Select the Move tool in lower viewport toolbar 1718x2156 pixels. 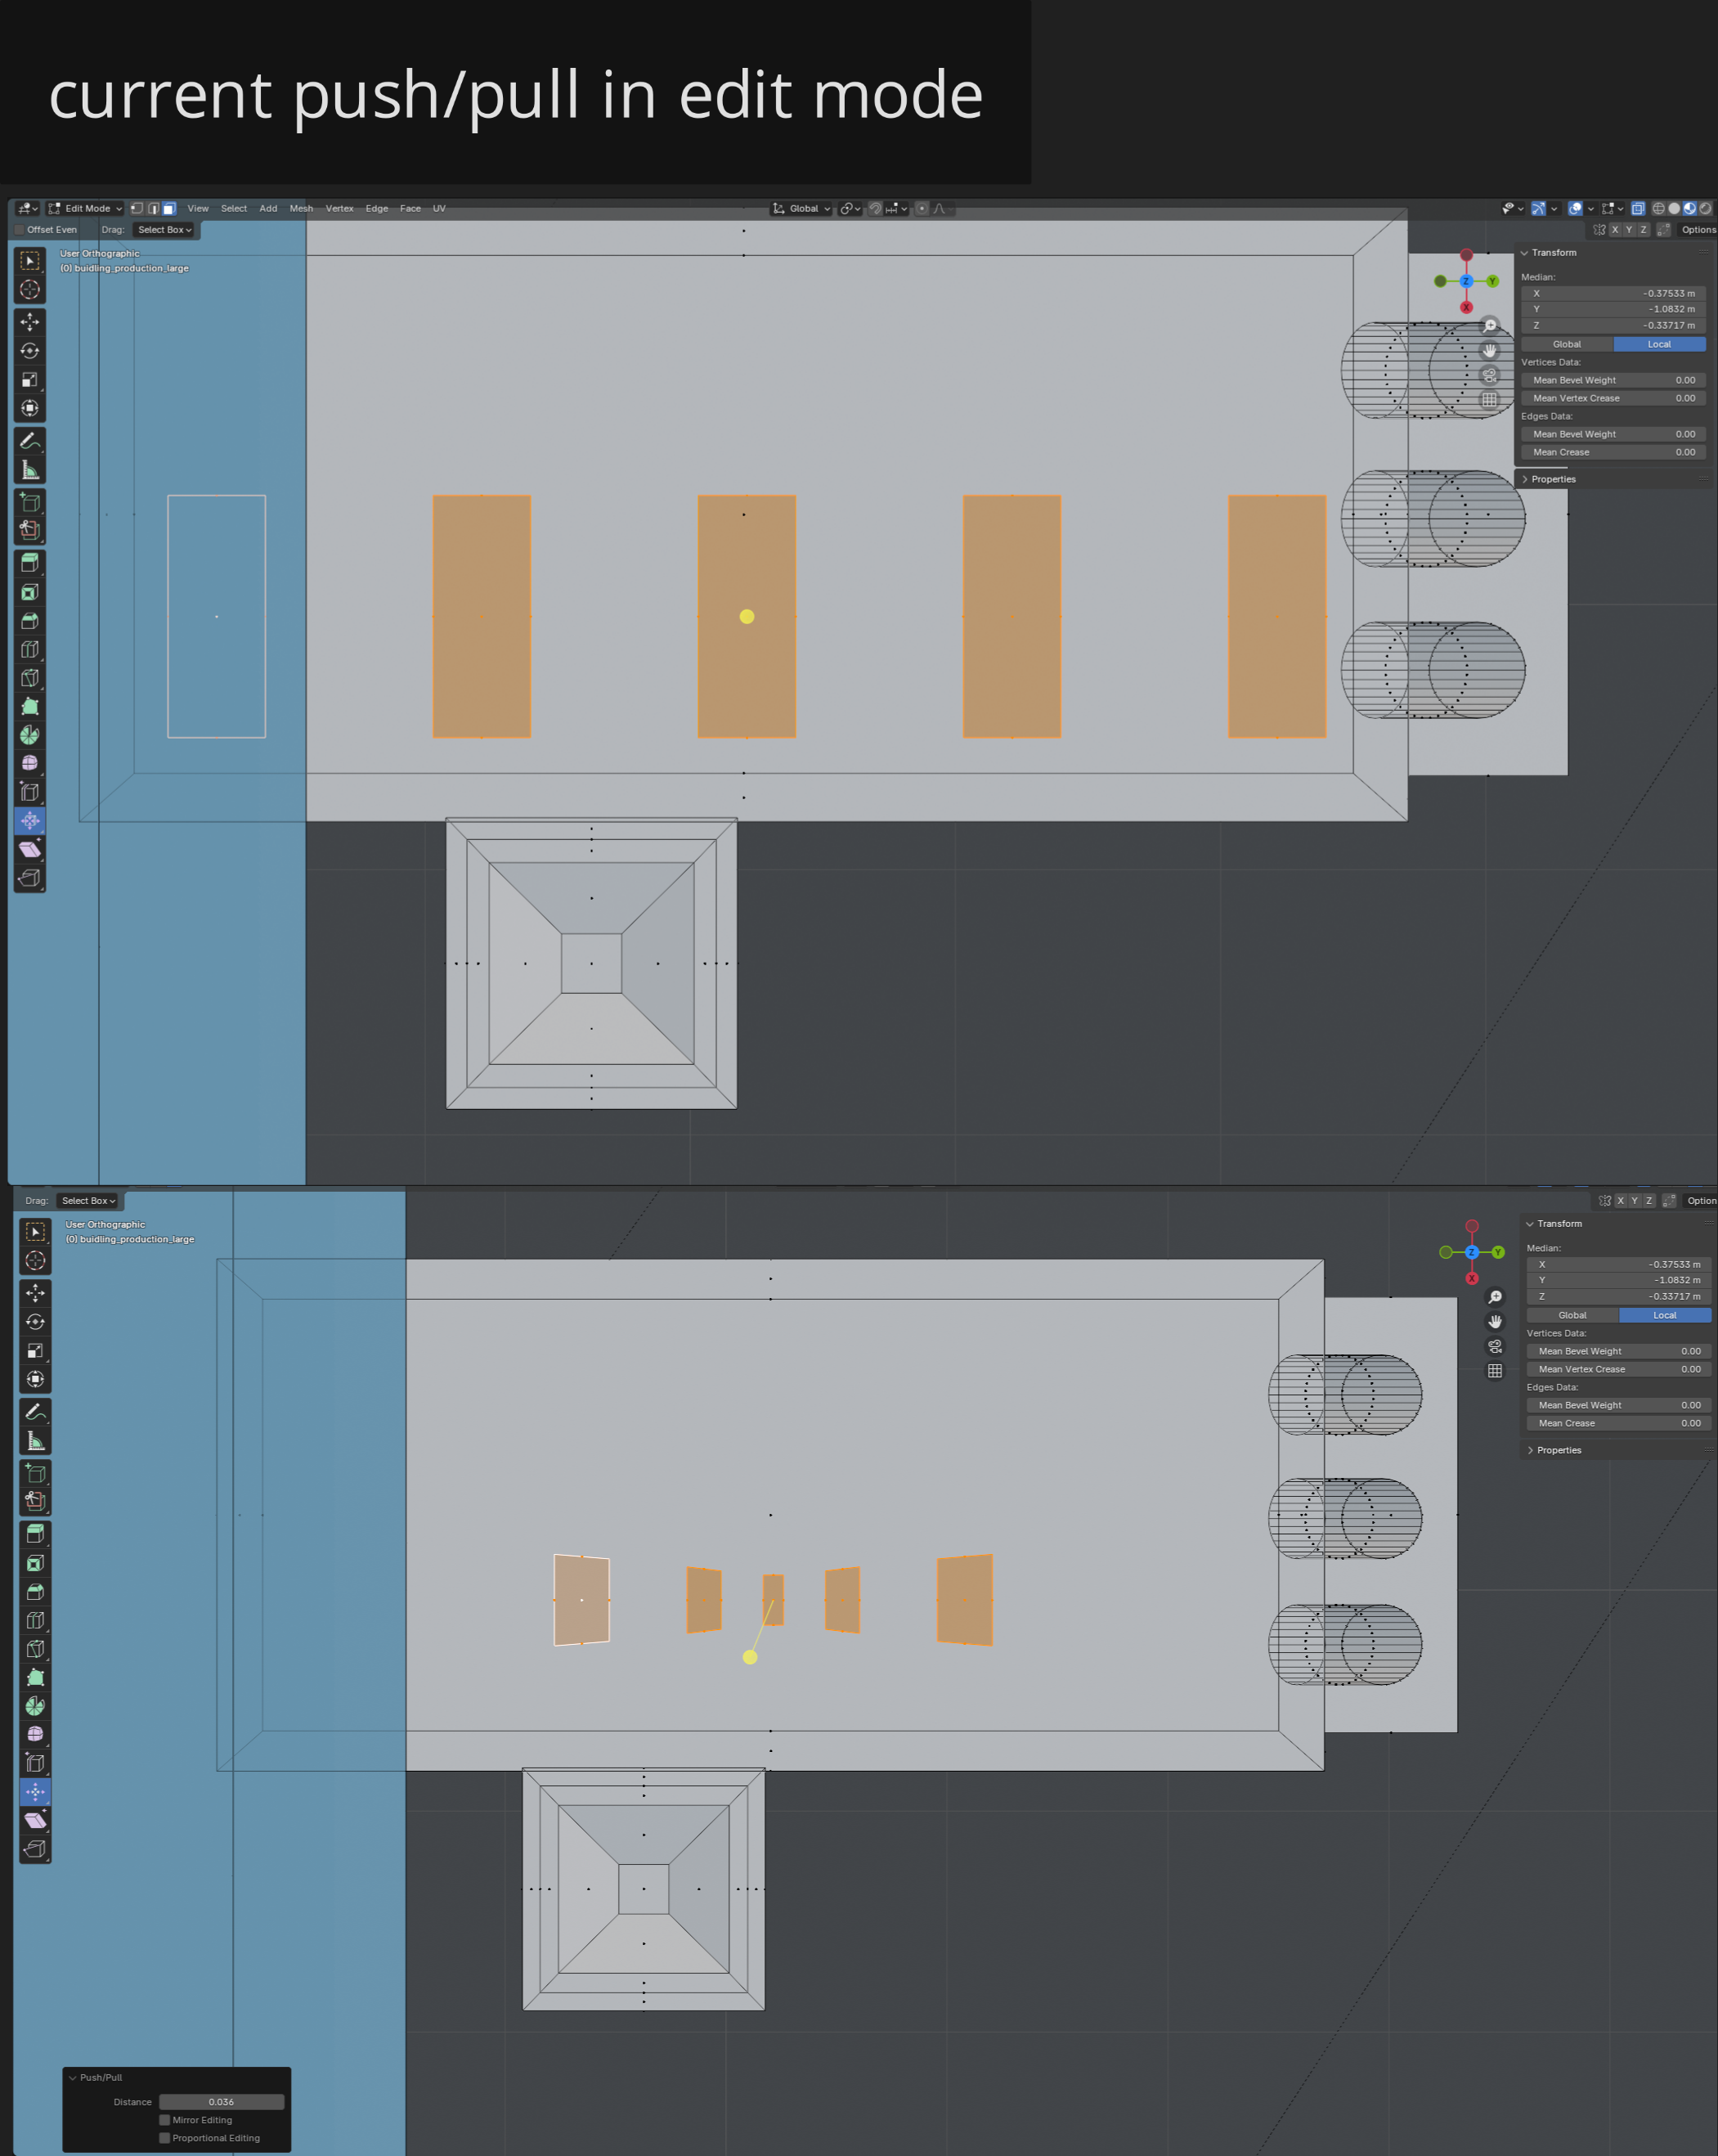pyautogui.click(x=35, y=1293)
